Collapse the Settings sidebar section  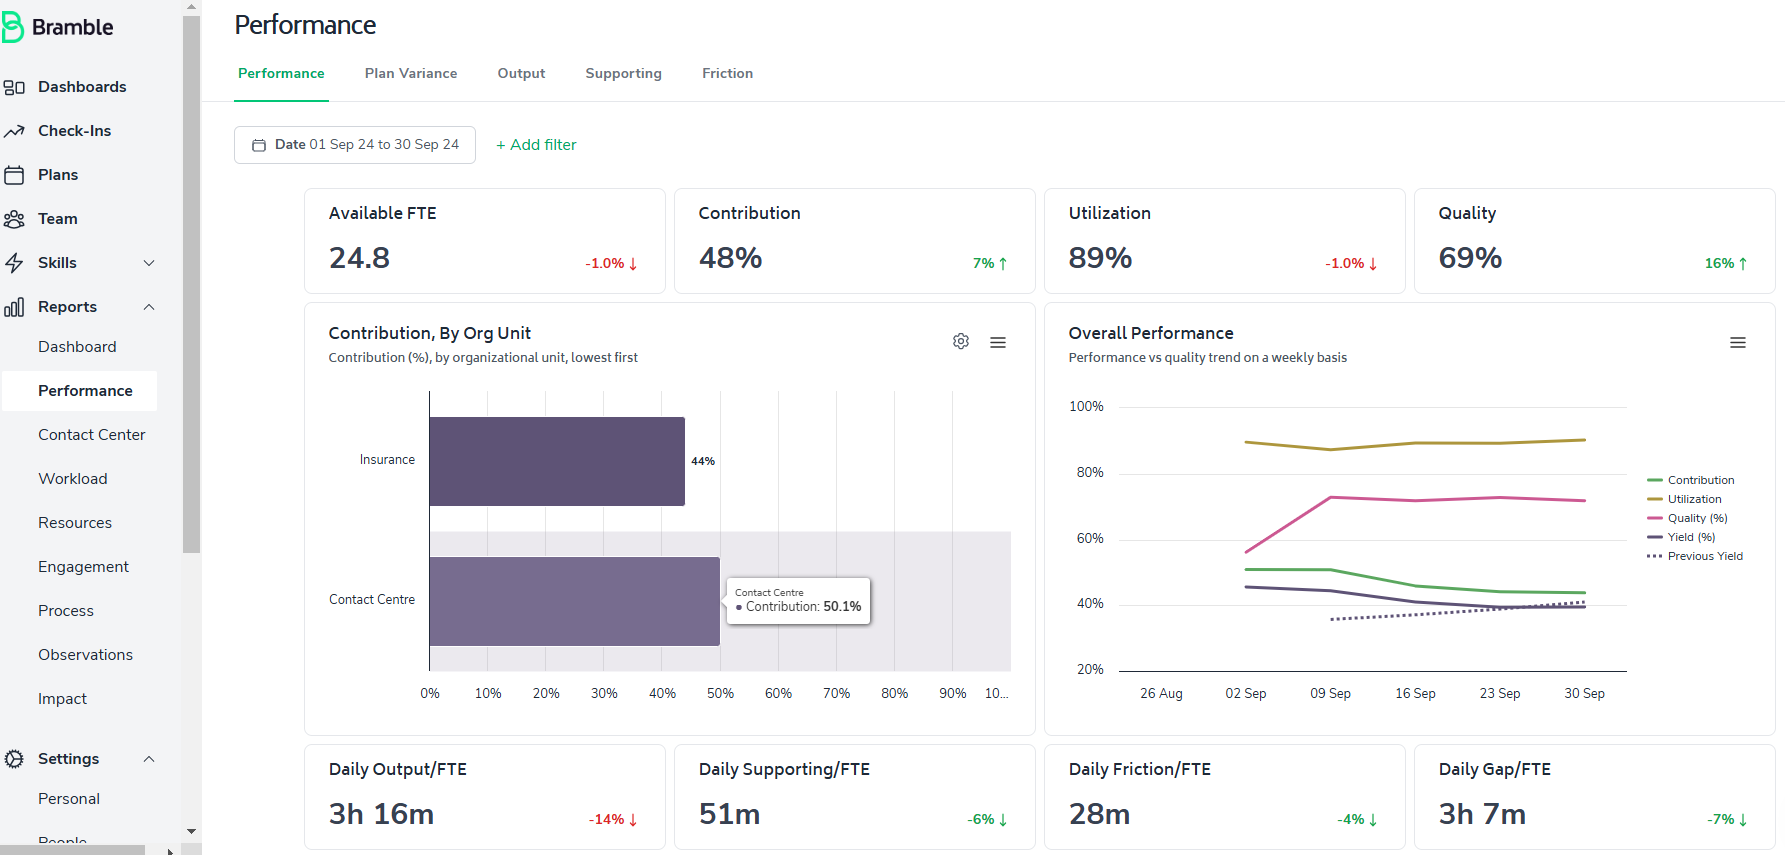(x=149, y=759)
